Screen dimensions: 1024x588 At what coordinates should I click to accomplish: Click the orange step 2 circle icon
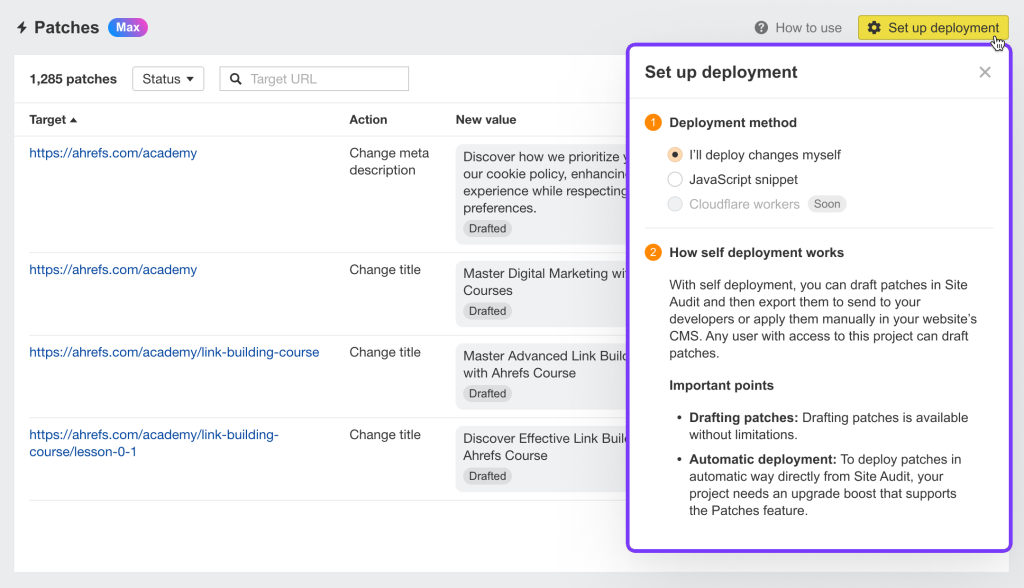tap(655, 253)
